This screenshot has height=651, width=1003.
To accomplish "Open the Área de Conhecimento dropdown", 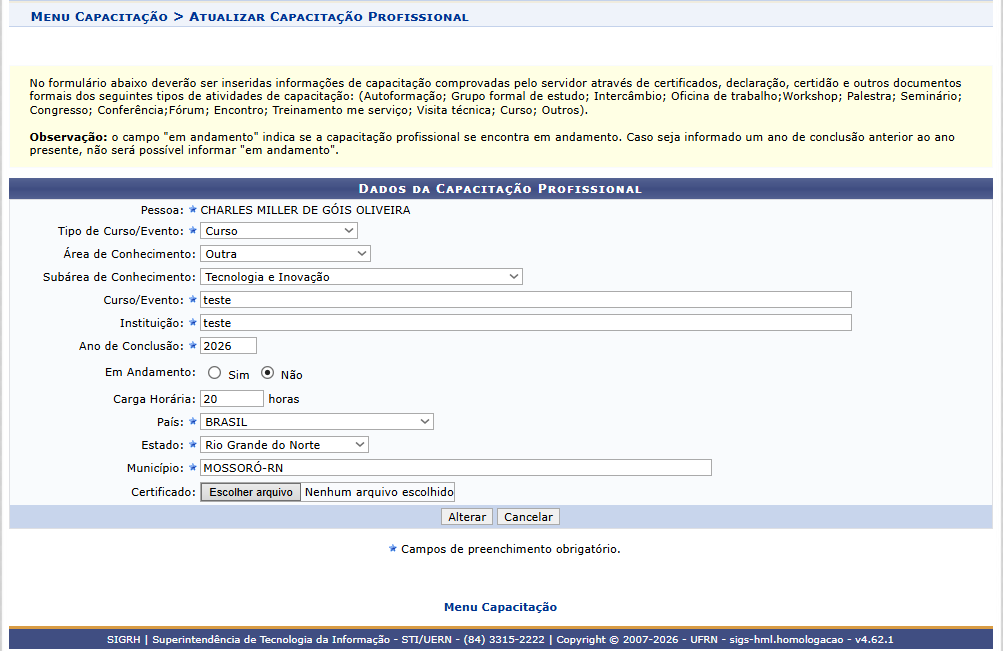I will (285, 254).
